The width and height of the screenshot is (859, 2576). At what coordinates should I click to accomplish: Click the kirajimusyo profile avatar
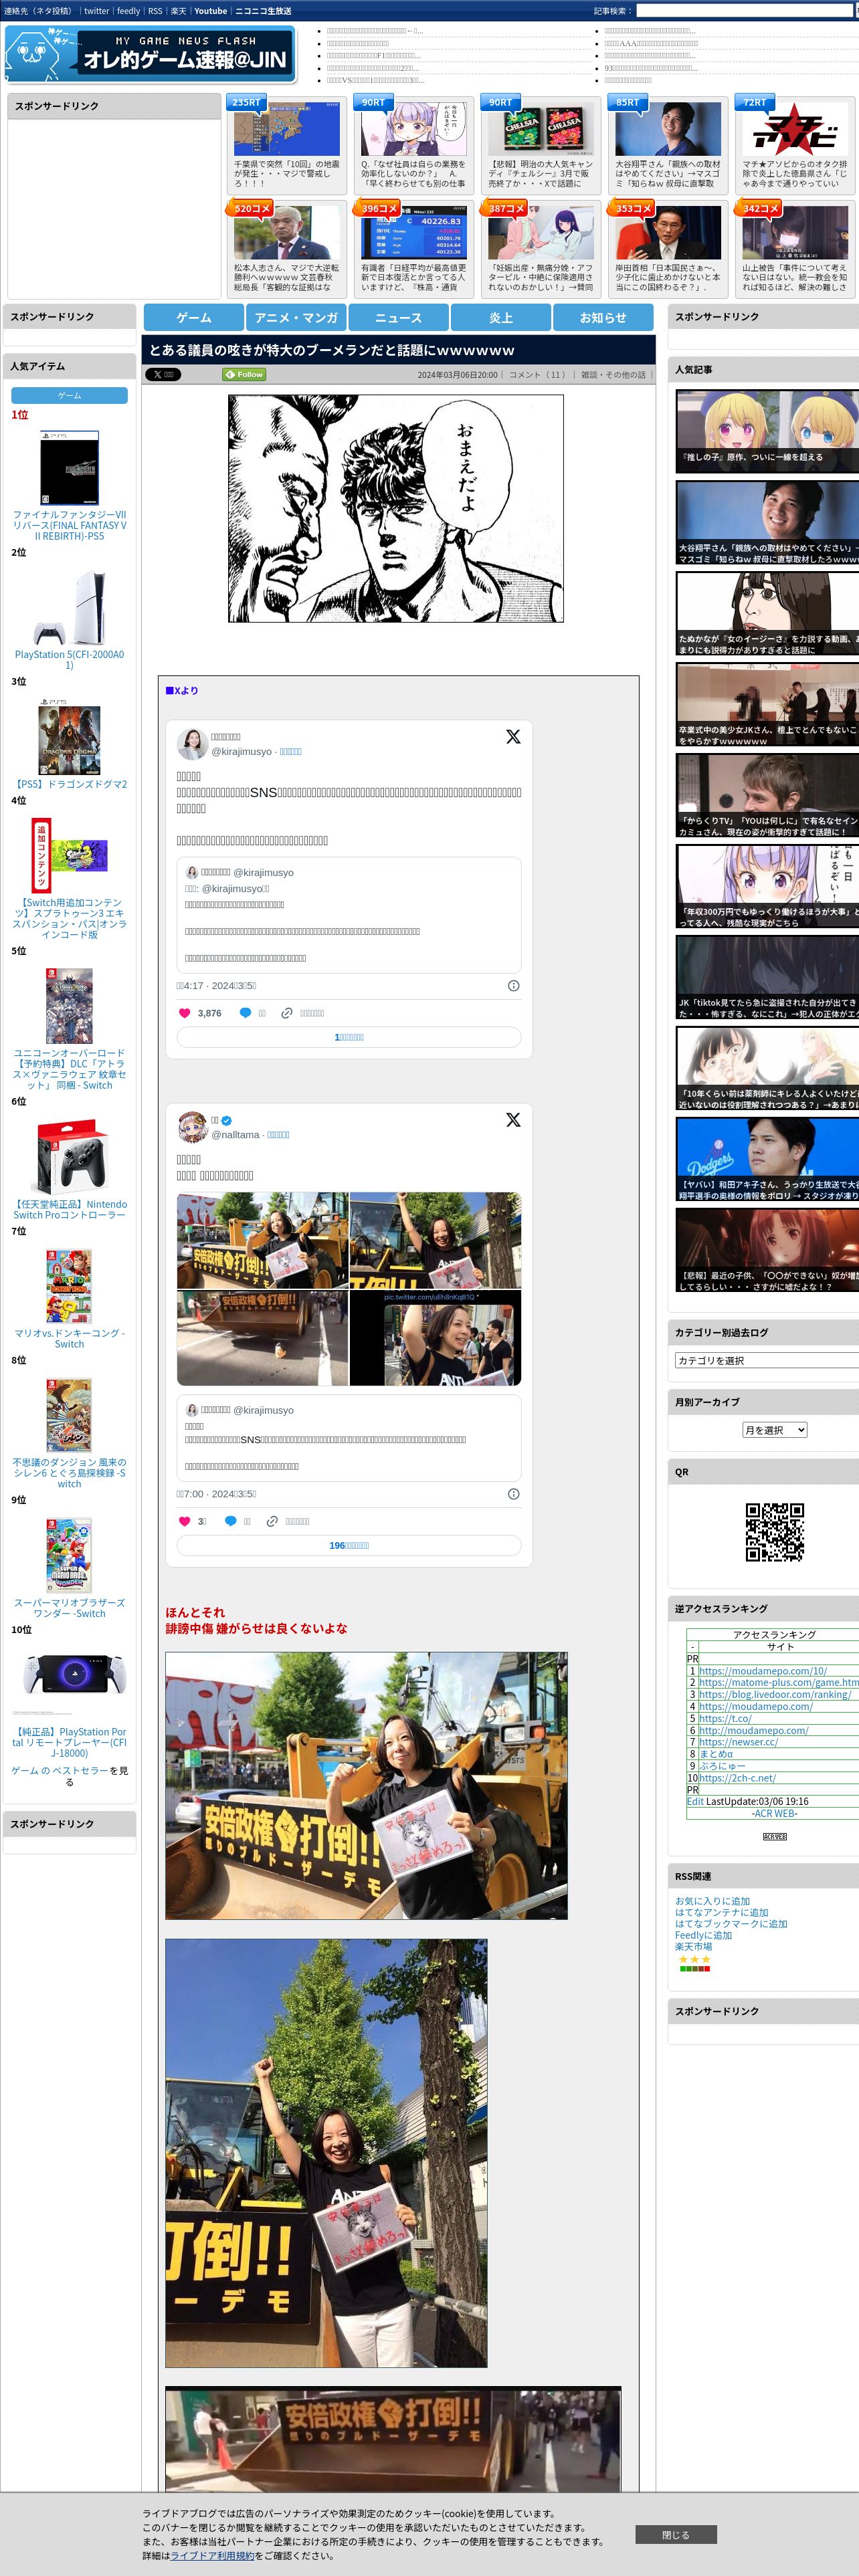tap(192, 743)
